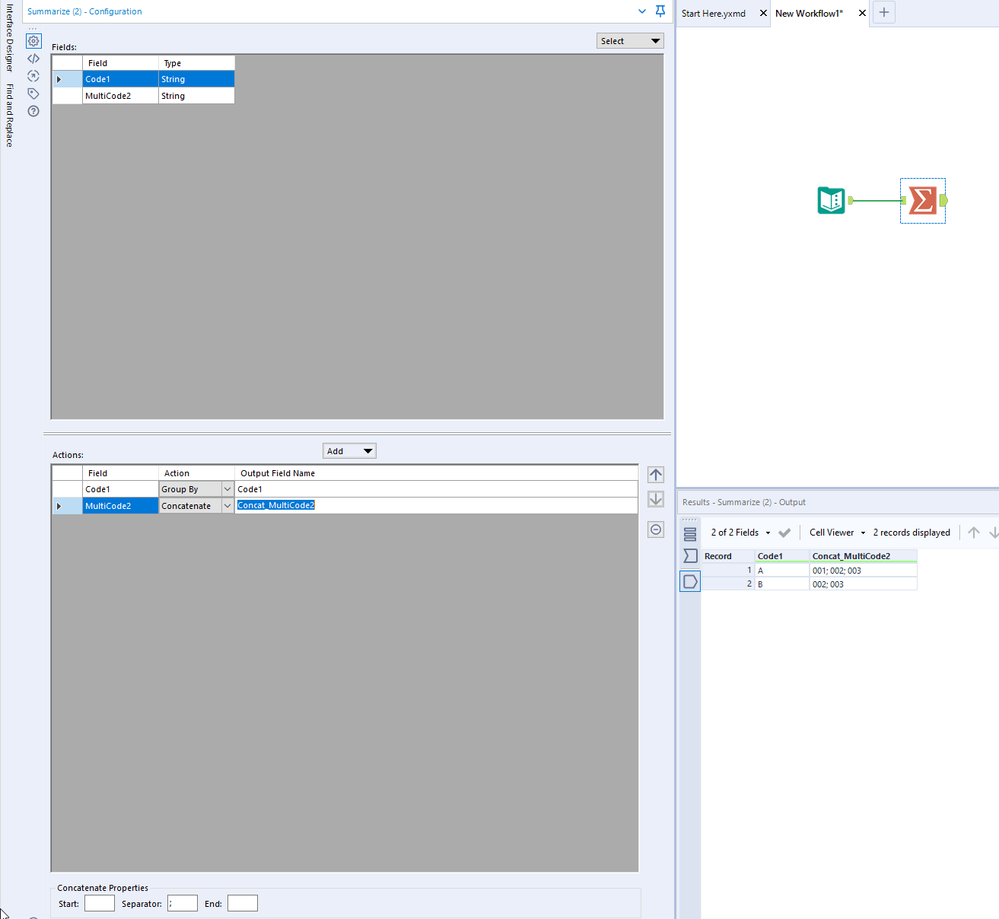Image resolution: width=999 pixels, height=919 pixels.
Task: Click Type column header in Fields grid
Action: (x=196, y=63)
